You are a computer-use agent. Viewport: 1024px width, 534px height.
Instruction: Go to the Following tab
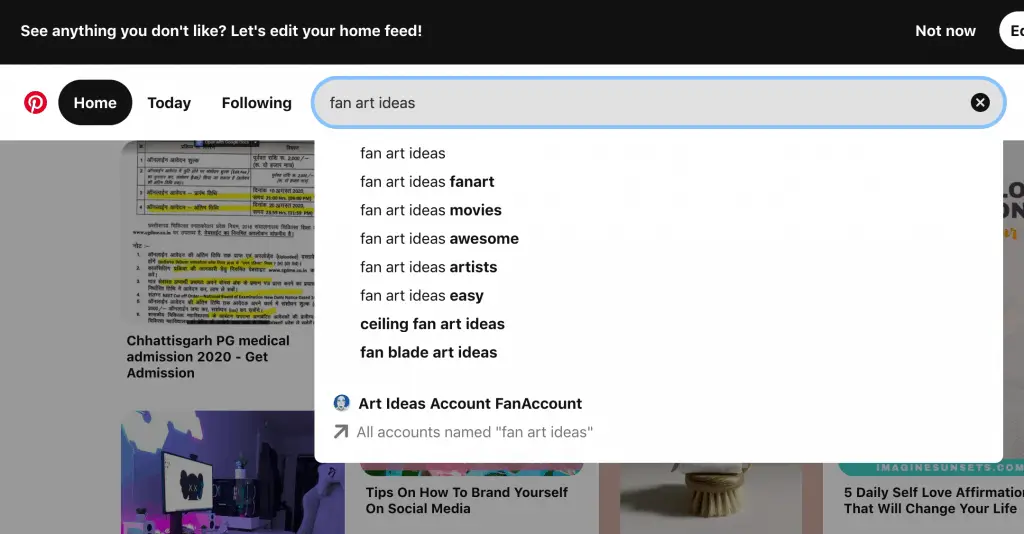(x=257, y=102)
